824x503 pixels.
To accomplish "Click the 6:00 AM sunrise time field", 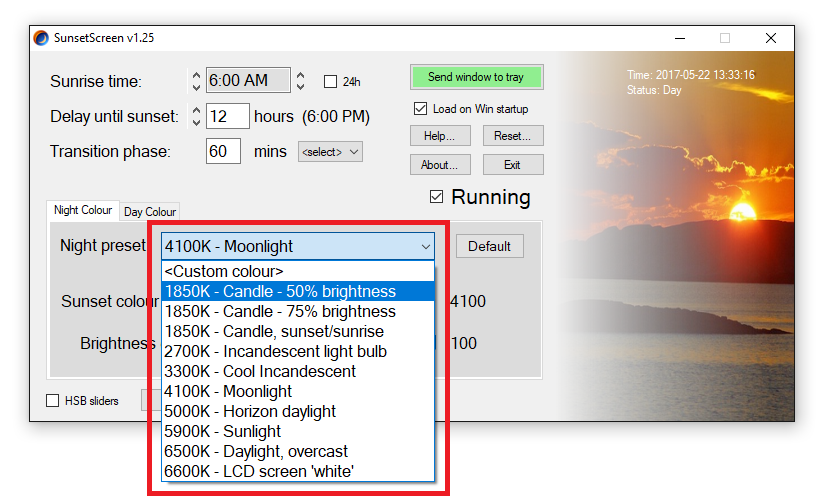I will pos(248,80).
